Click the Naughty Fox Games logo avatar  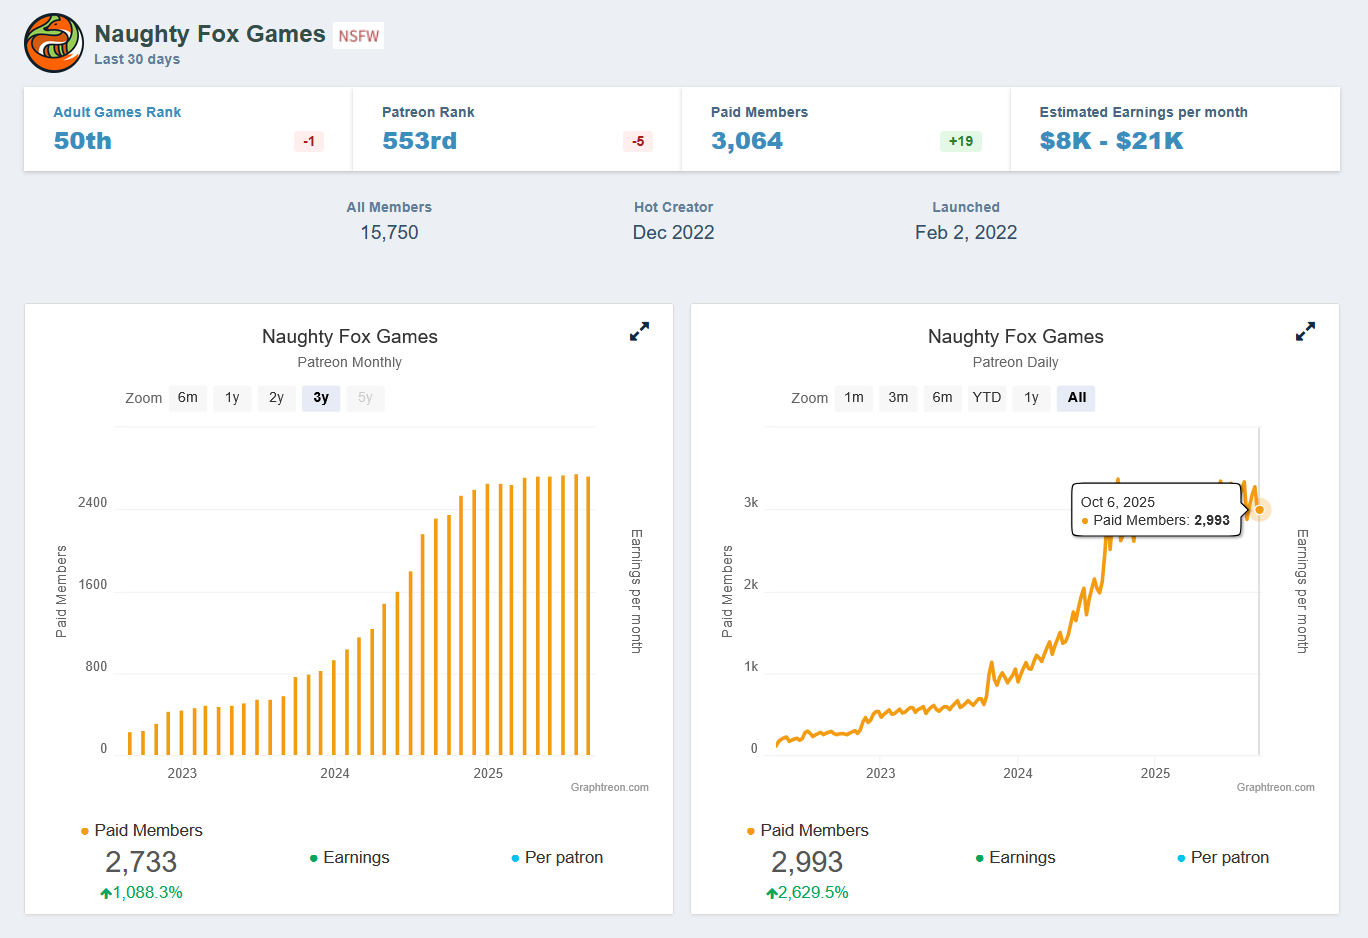point(54,43)
